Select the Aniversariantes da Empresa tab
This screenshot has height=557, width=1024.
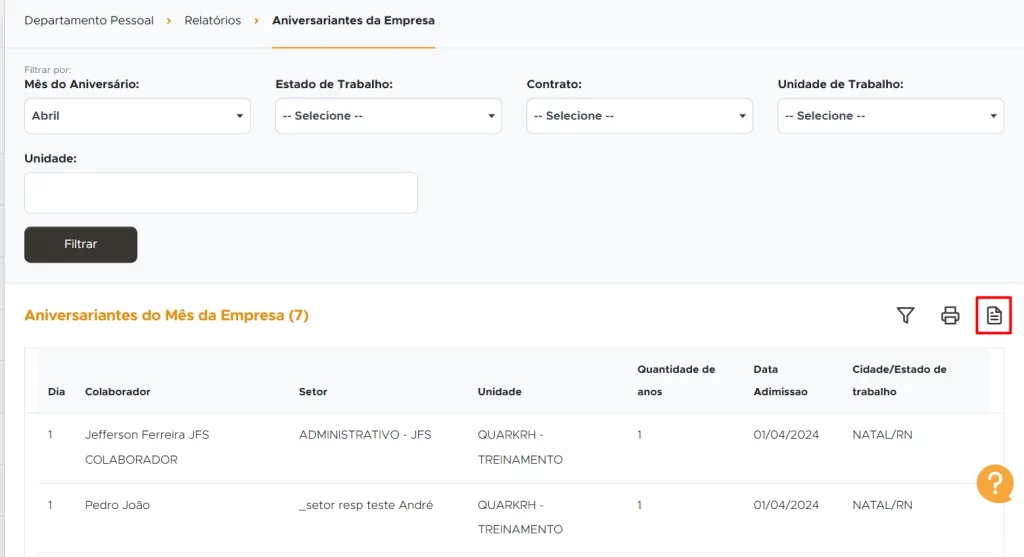point(353,20)
